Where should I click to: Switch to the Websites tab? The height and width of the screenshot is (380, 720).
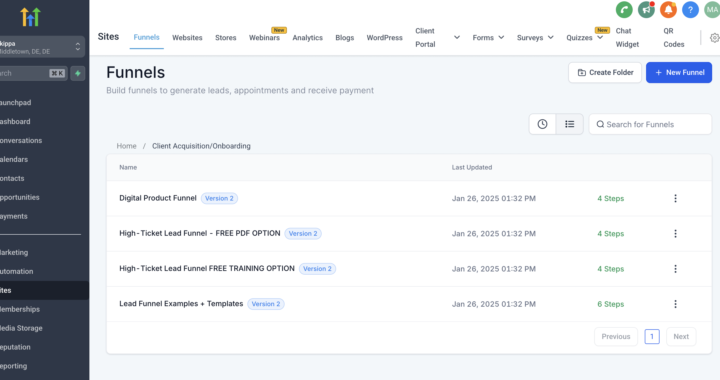(187, 38)
